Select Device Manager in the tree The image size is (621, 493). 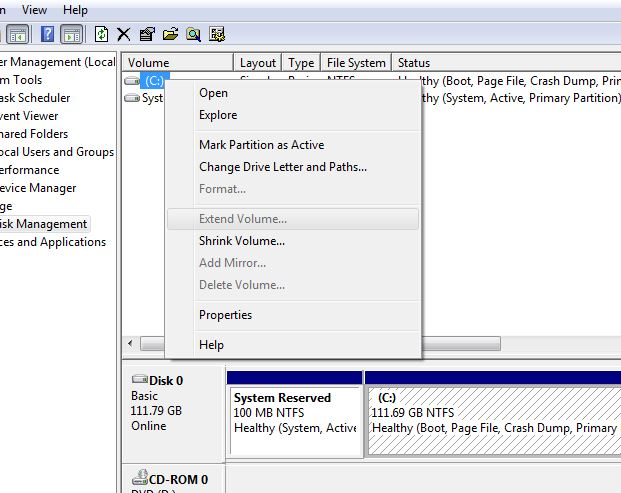[x=38, y=188]
